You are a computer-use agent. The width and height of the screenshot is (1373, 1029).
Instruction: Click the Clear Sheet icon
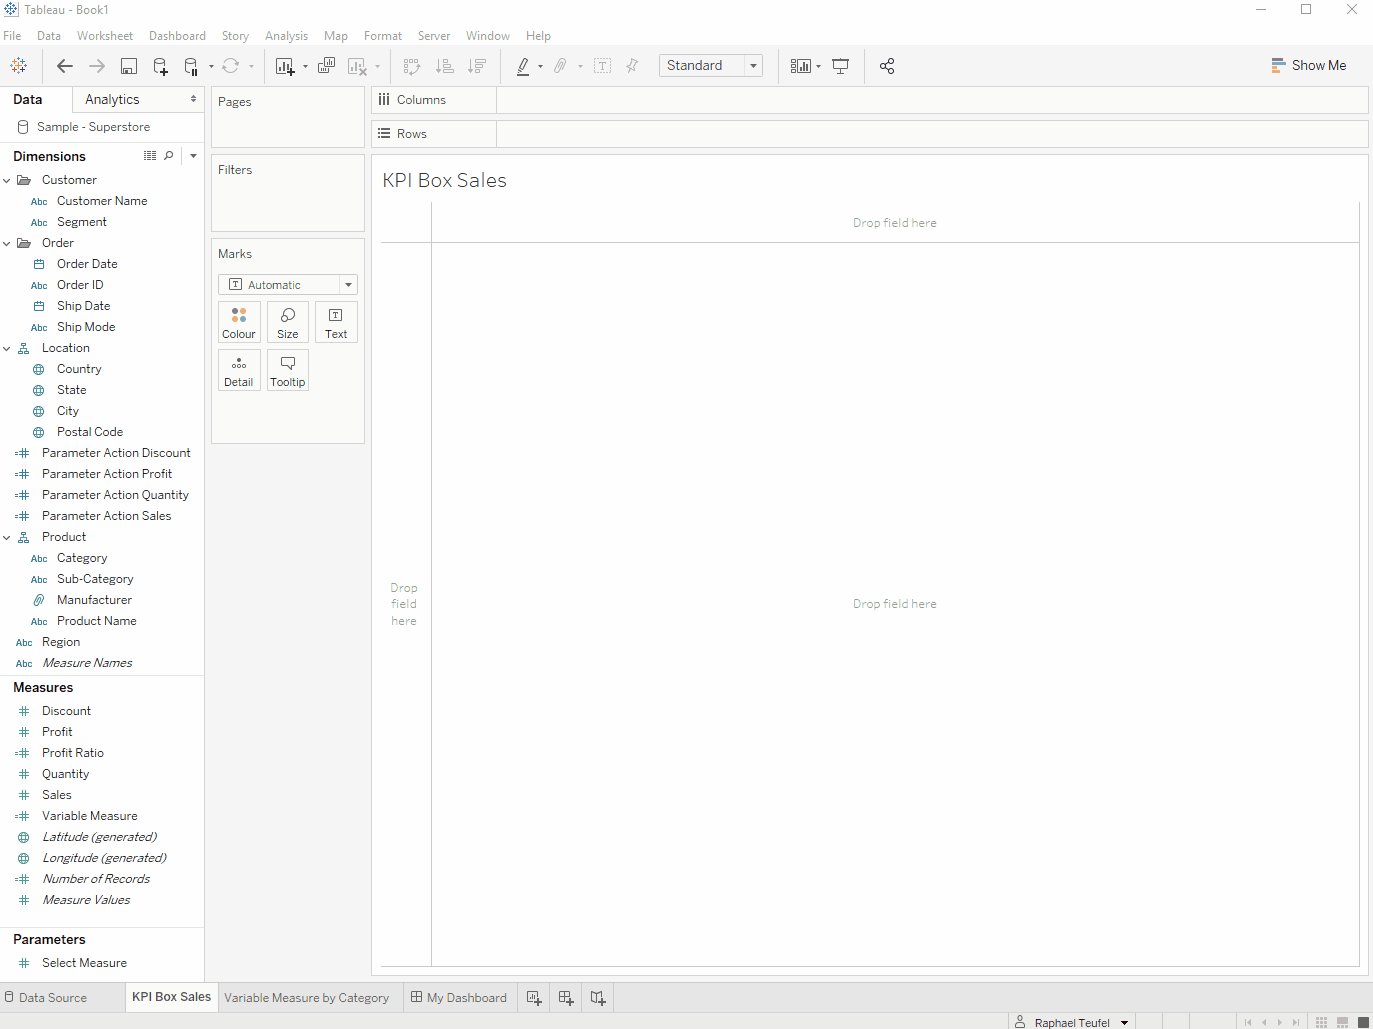357,66
